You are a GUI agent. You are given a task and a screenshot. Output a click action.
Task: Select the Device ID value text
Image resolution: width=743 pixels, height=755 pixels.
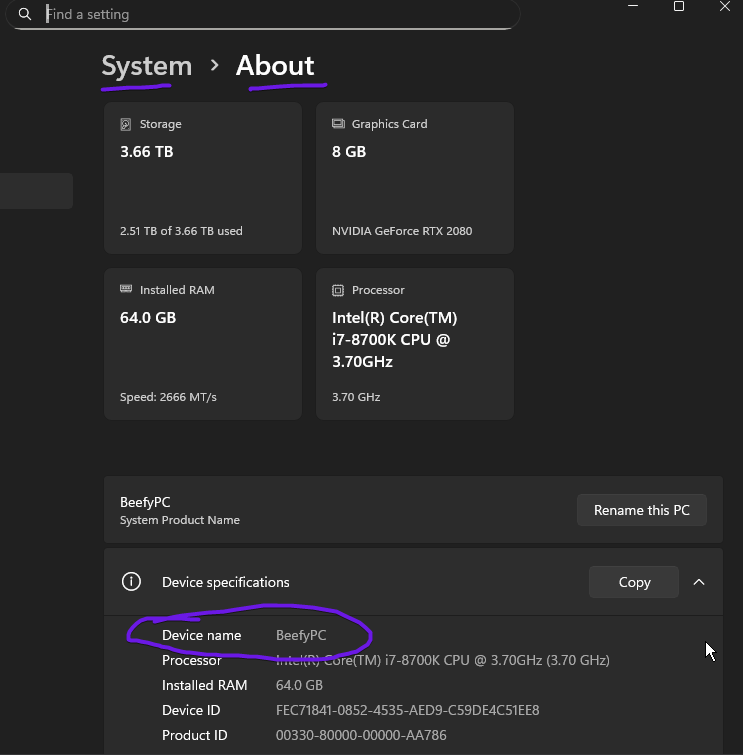[x=407, y=710]
